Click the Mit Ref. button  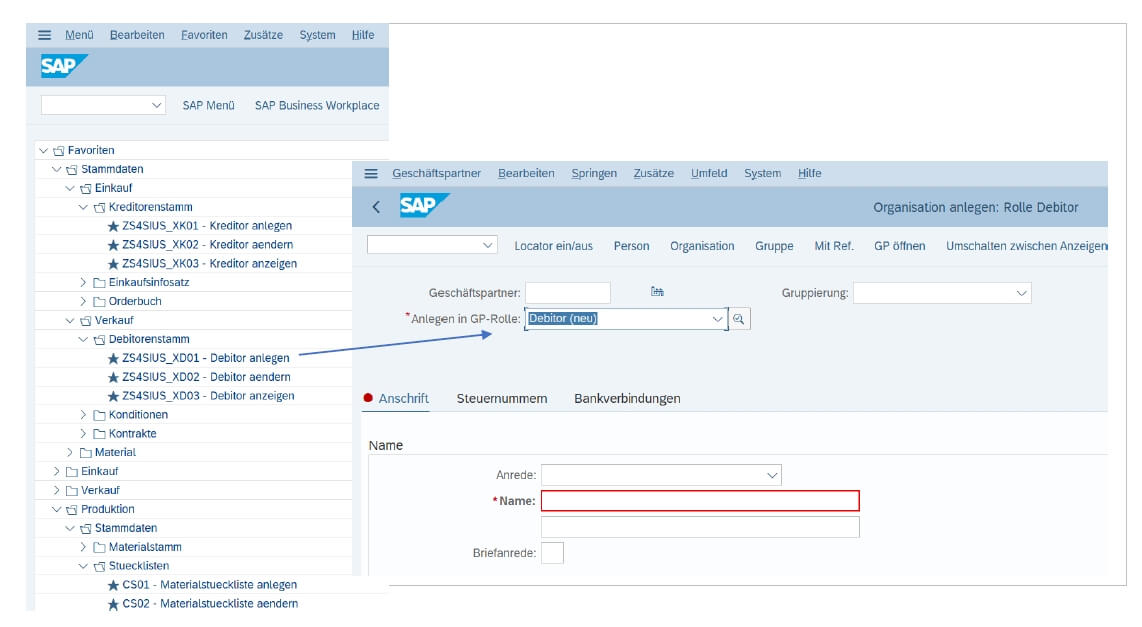tap(834, 246)
